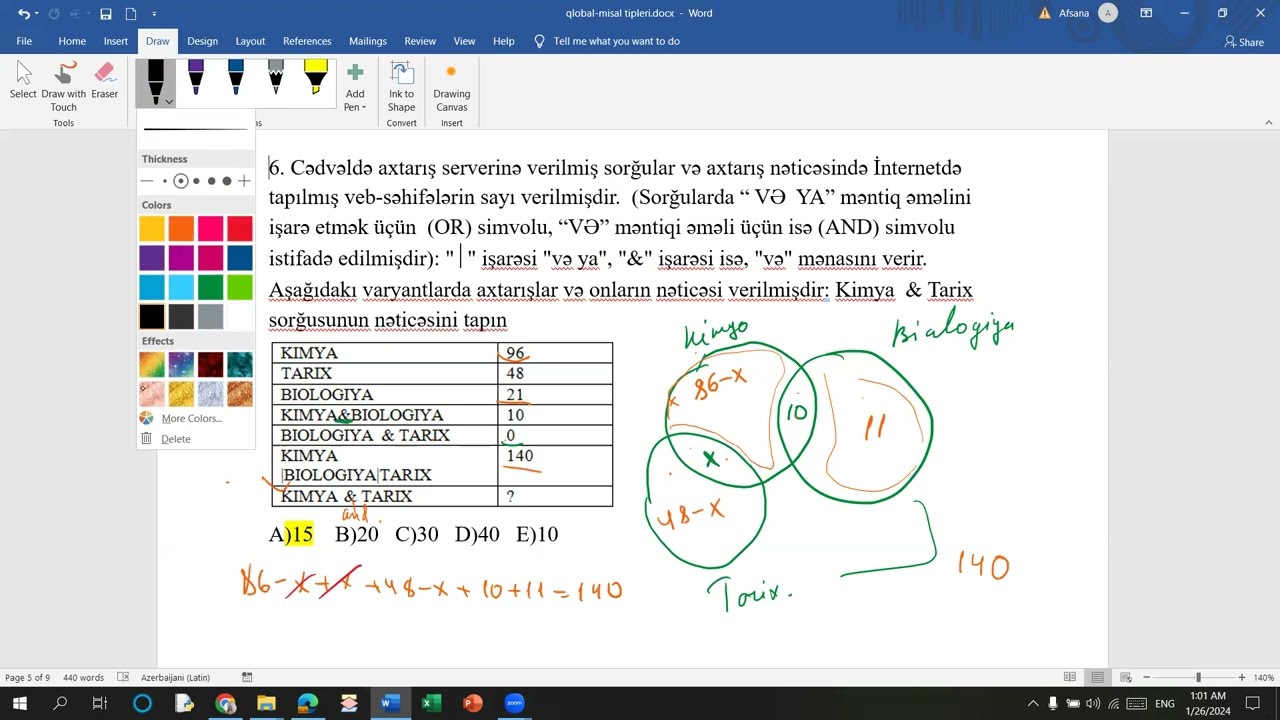The height and width of the screenshot is (720, 1280).
Task: Toggle Draw with Touch
Action: (x=64, y=86)
